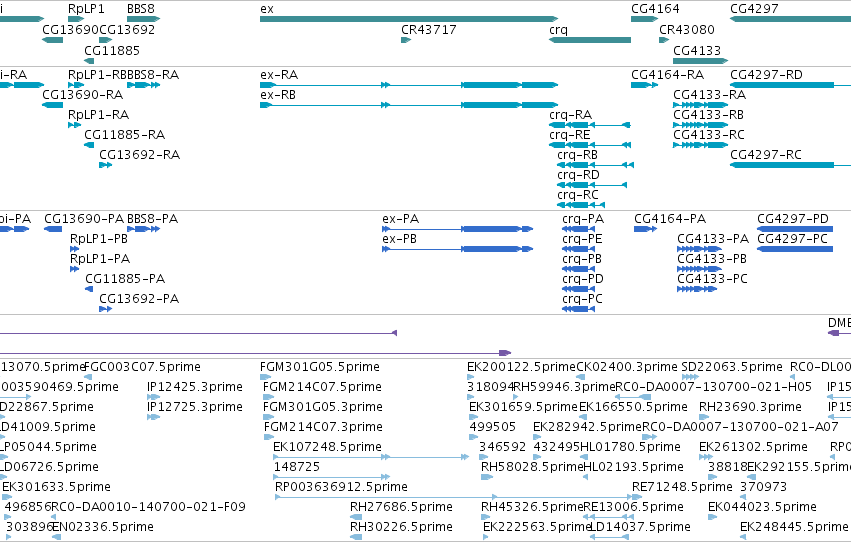Select the CG4133-PA protein feature

click(699, 250)
